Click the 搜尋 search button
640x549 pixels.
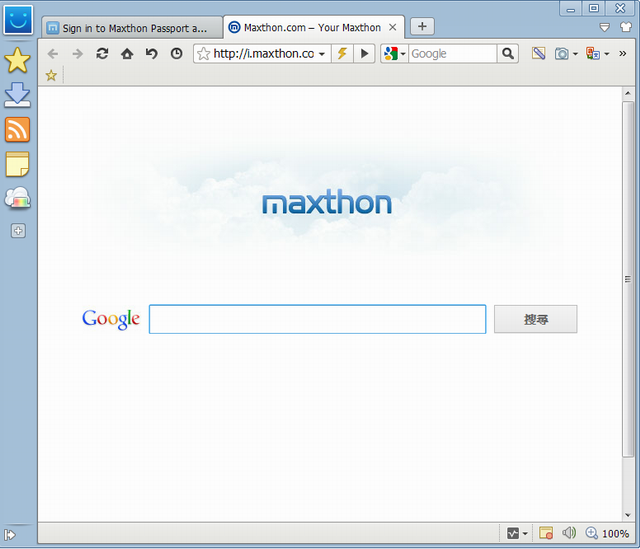pos(535,319)
